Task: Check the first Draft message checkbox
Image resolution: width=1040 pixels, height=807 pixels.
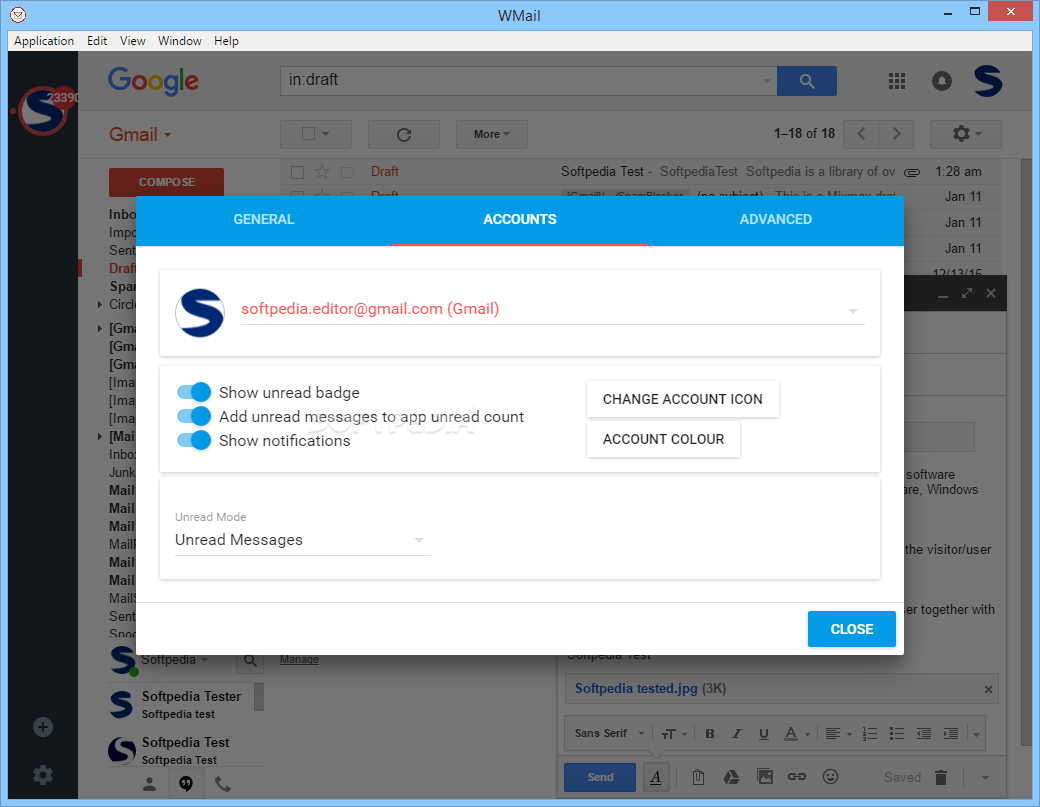Action: point(297,172)
